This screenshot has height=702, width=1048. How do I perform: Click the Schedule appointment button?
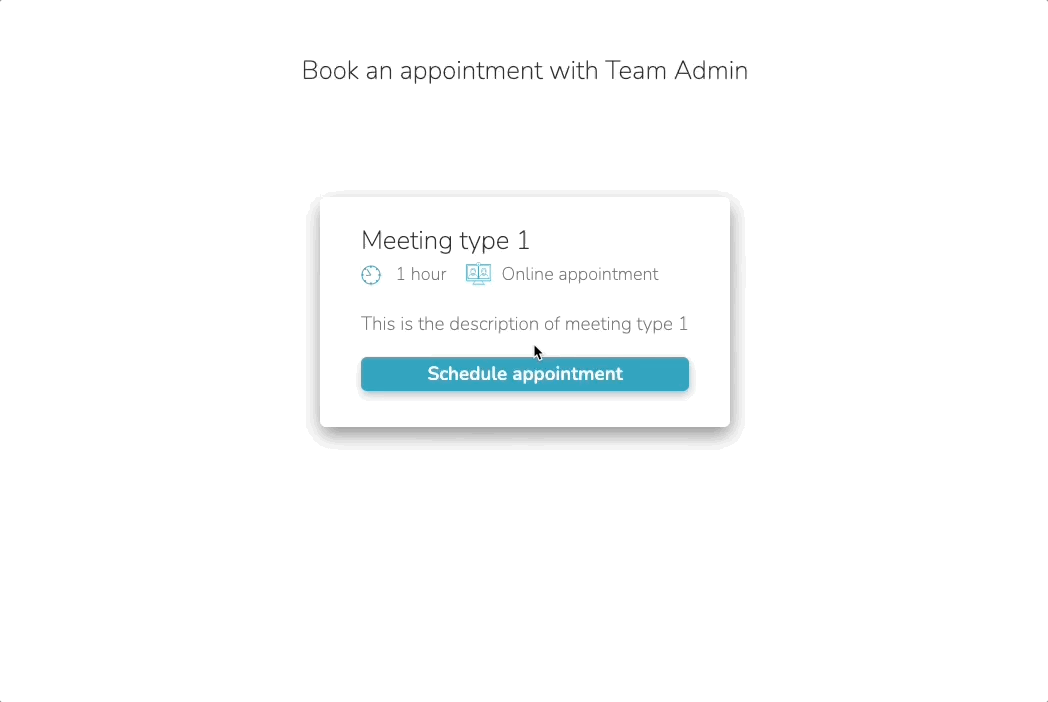pos(525,374)
